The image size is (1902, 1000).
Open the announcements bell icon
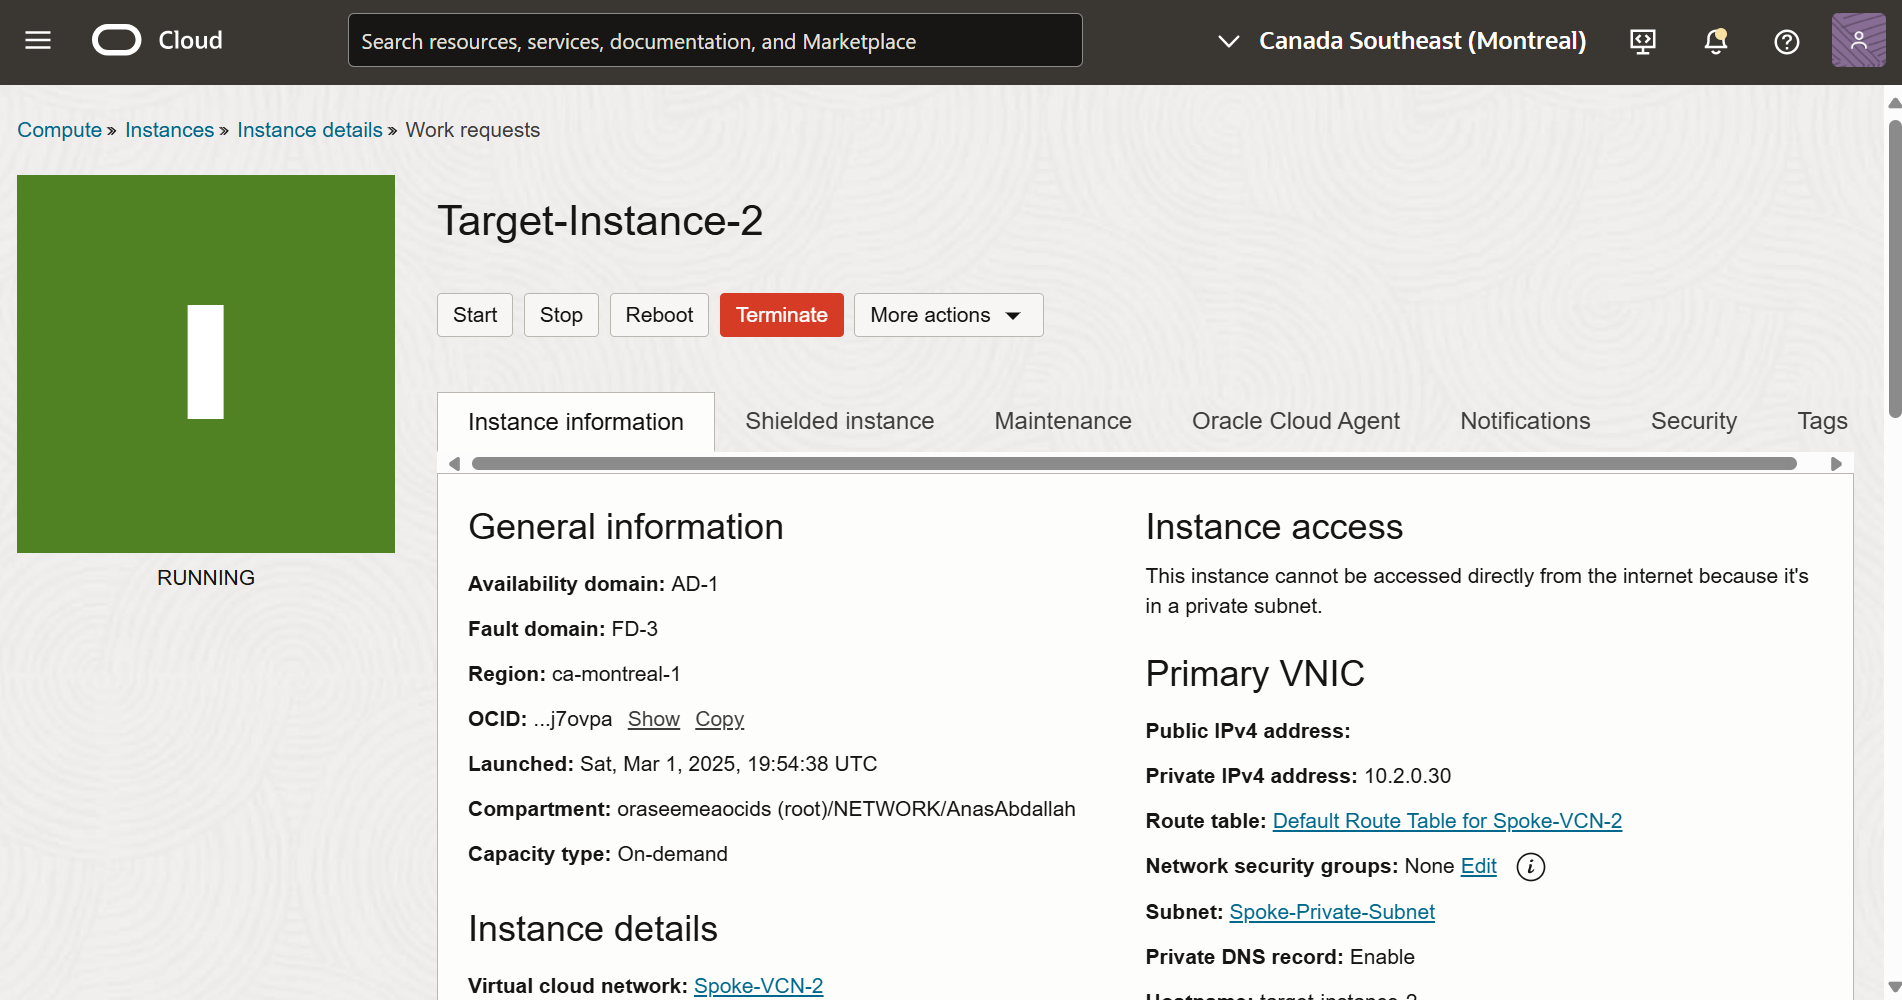coord(1716,41)
